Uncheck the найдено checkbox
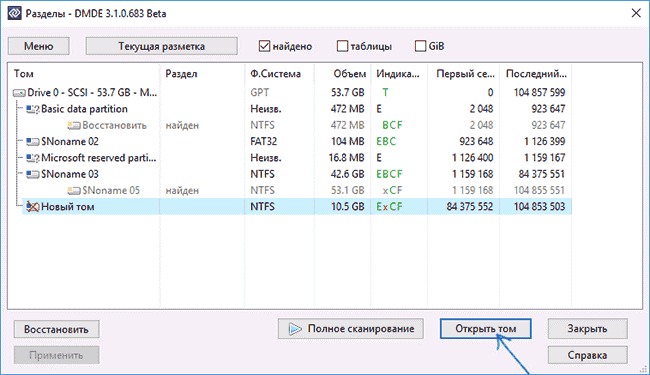 click(264, 46)
